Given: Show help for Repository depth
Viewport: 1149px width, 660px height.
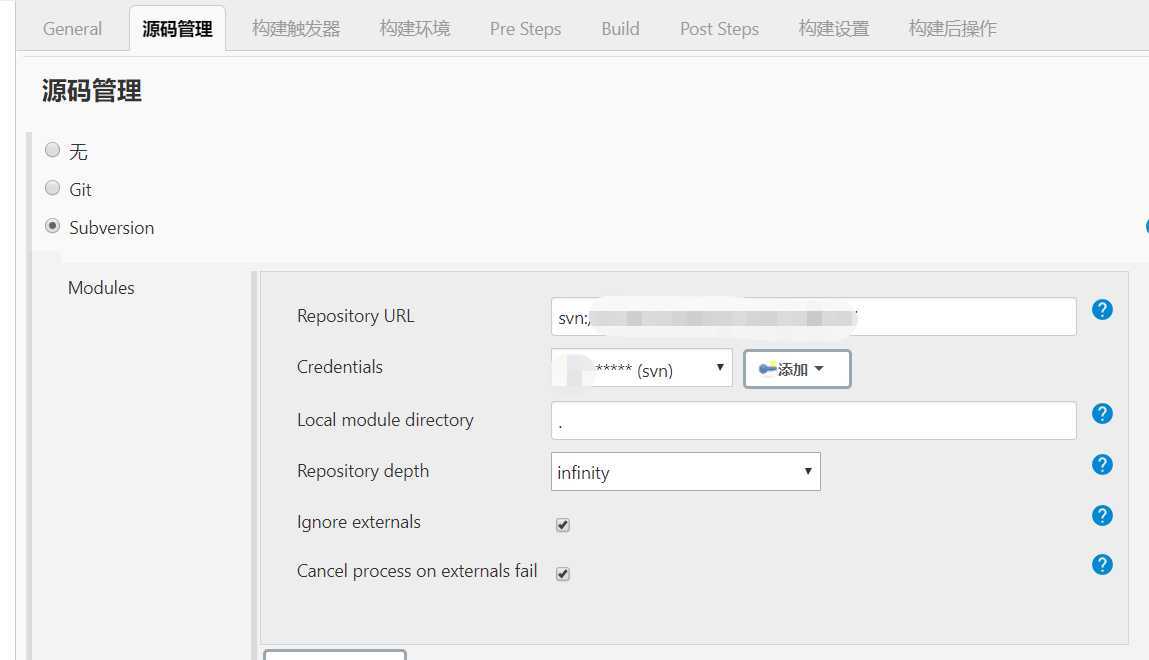Looking at the screenshot, I should pyautogui.click(x=1102, y=464).
